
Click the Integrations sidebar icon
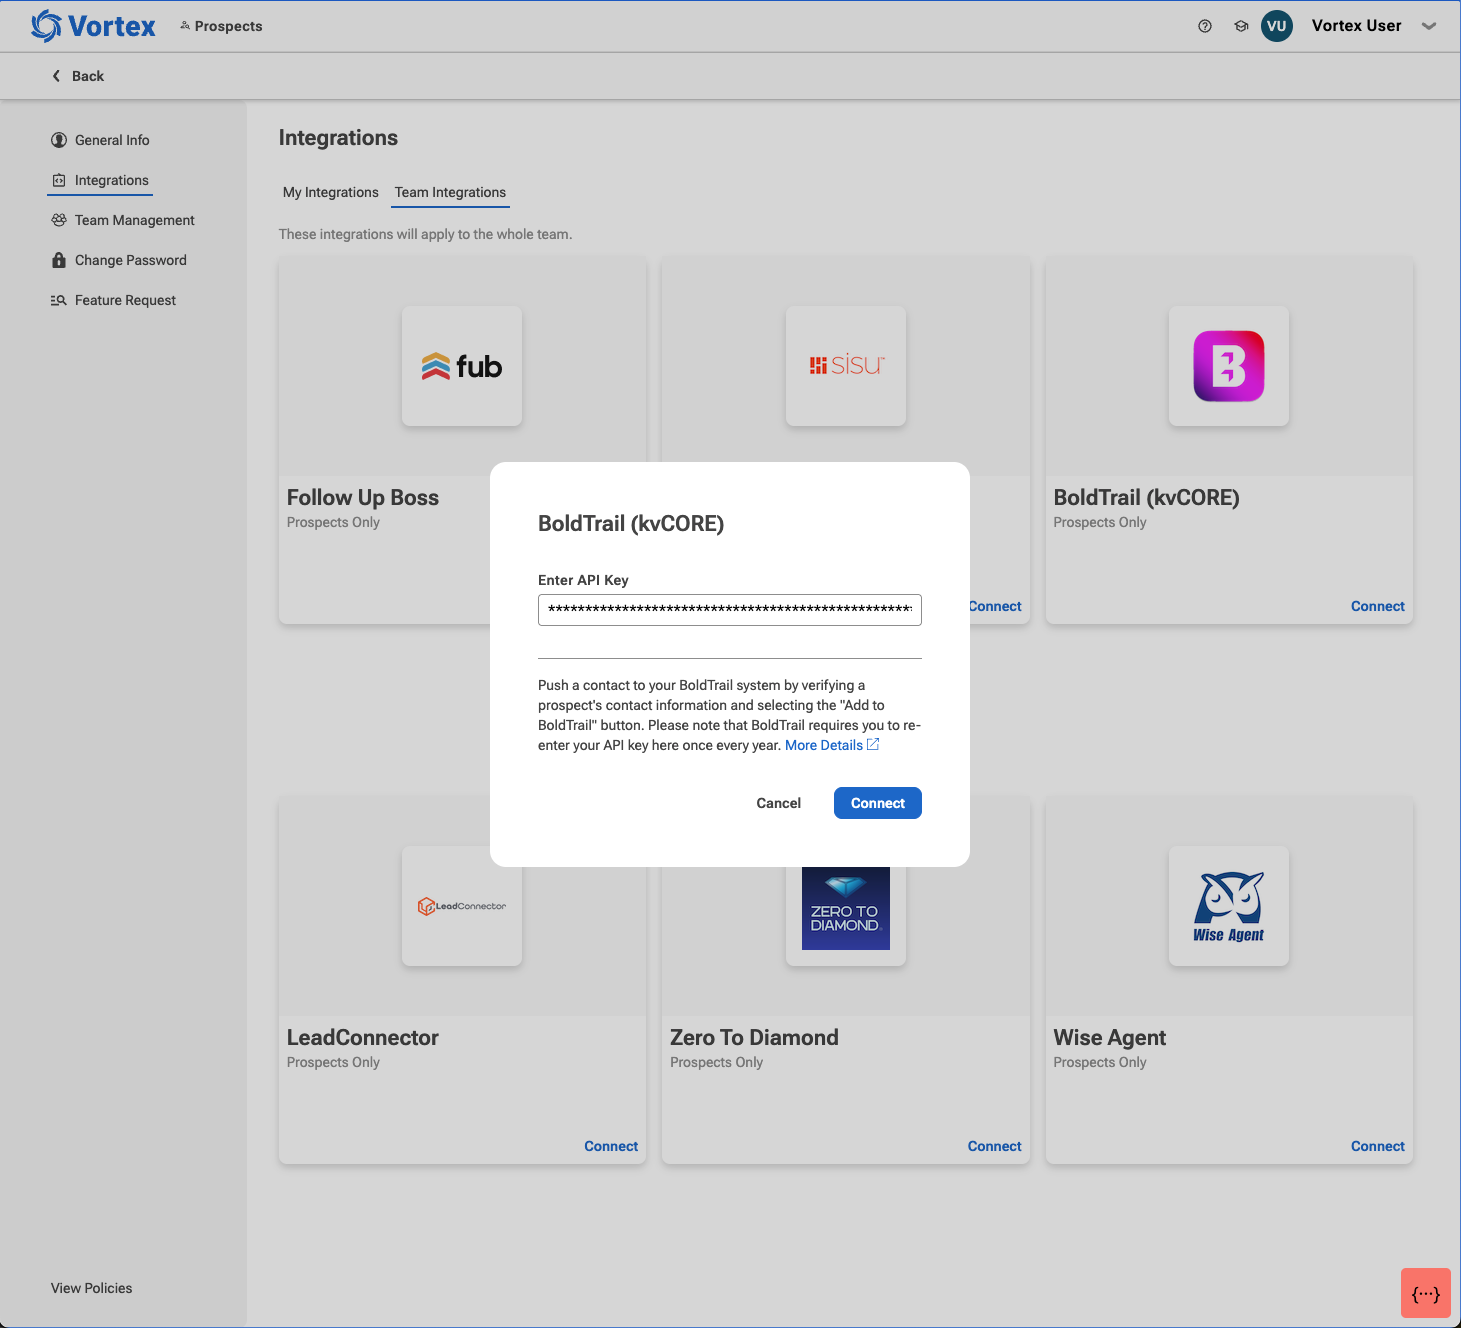[x=59, y=180]
